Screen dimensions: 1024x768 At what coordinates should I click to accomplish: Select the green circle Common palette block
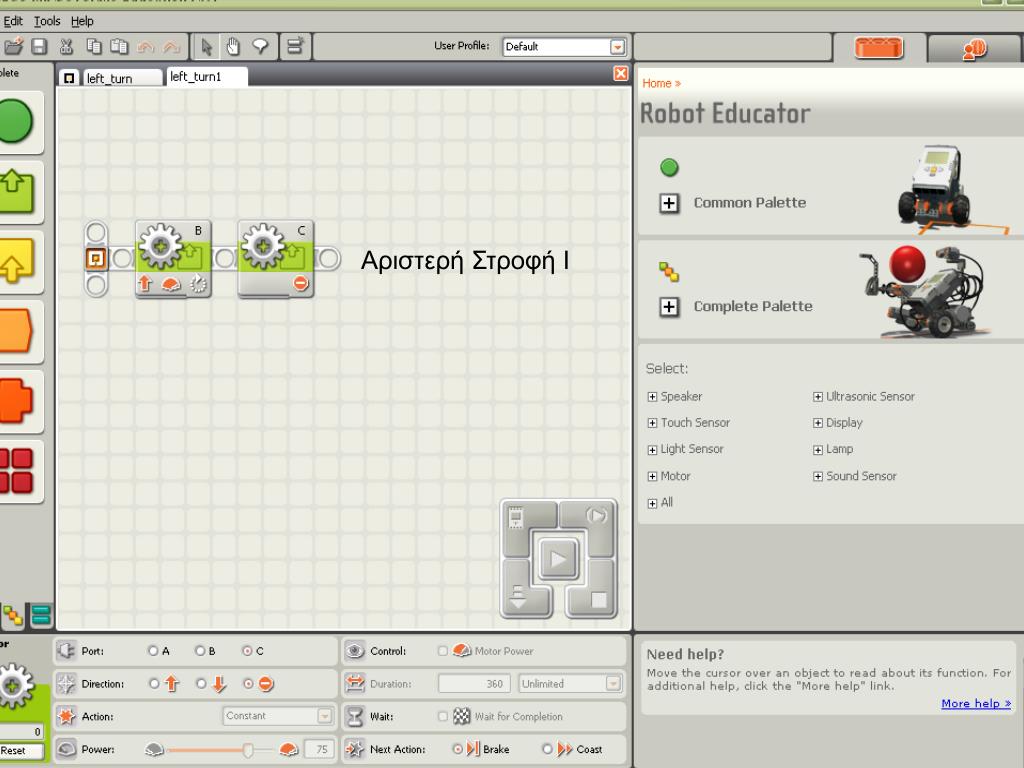pos(15,121)
